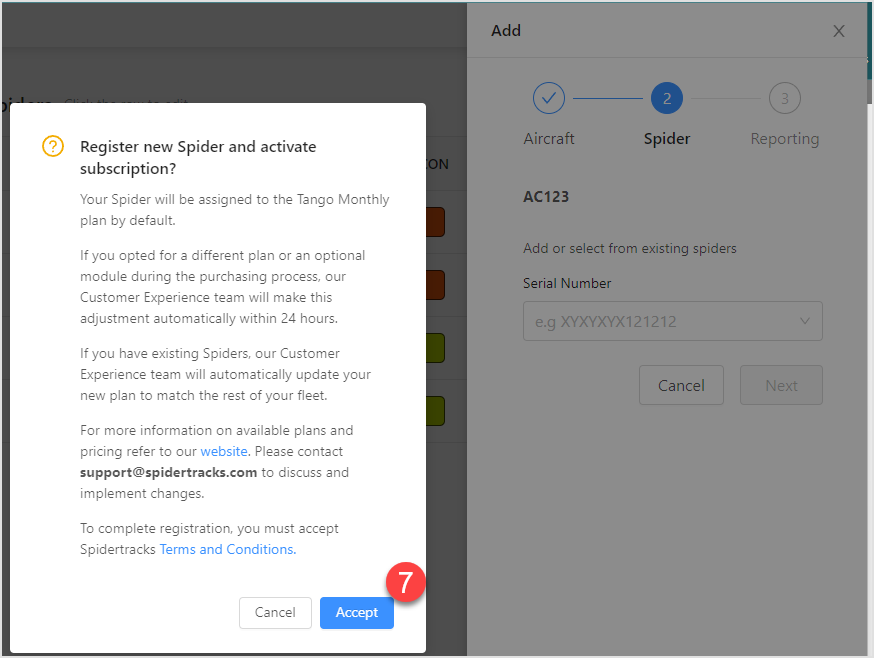Click the dialog title 'Register new Spider'
This screenshot has width=874, height=658.
click(198, 157)
